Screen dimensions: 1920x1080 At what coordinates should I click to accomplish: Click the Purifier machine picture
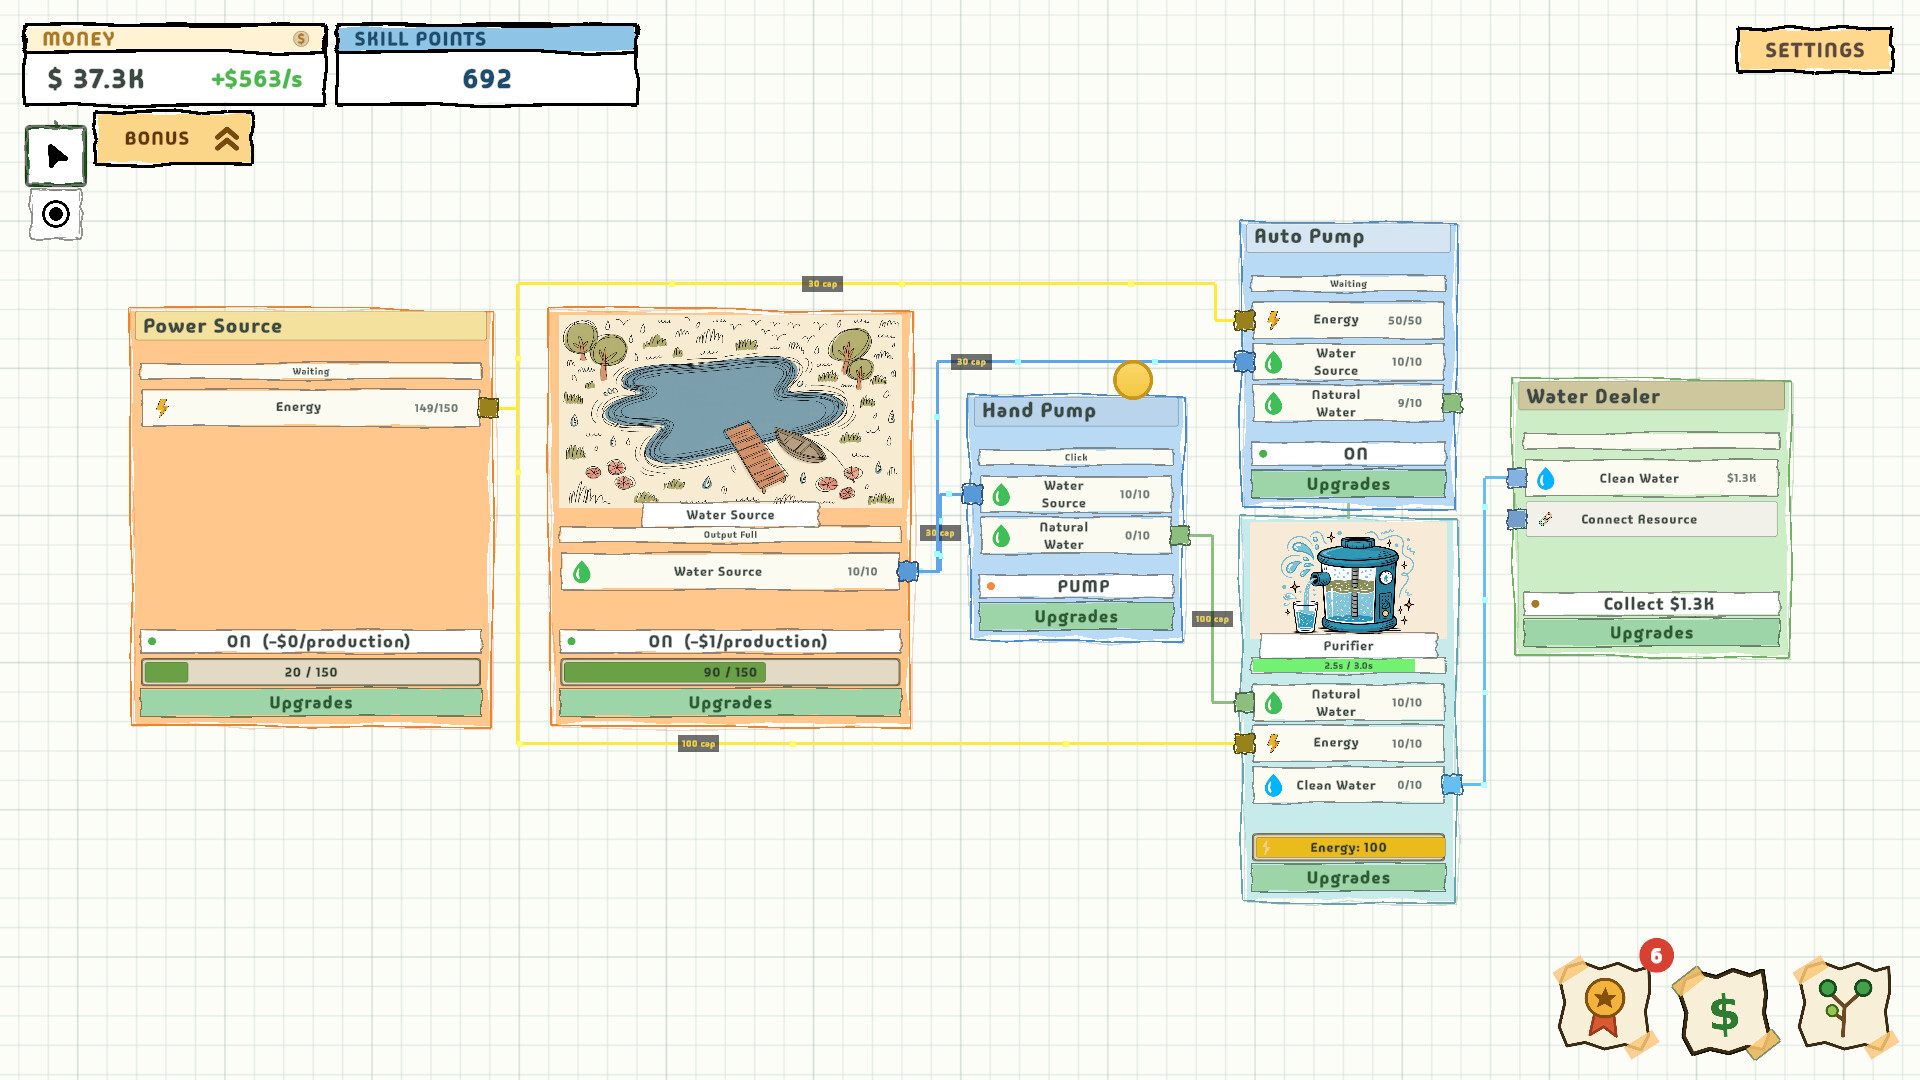click(1348, 580)
